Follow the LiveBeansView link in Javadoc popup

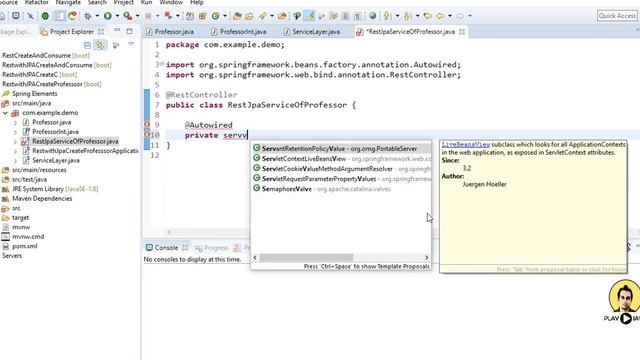[x=466, y=144]
